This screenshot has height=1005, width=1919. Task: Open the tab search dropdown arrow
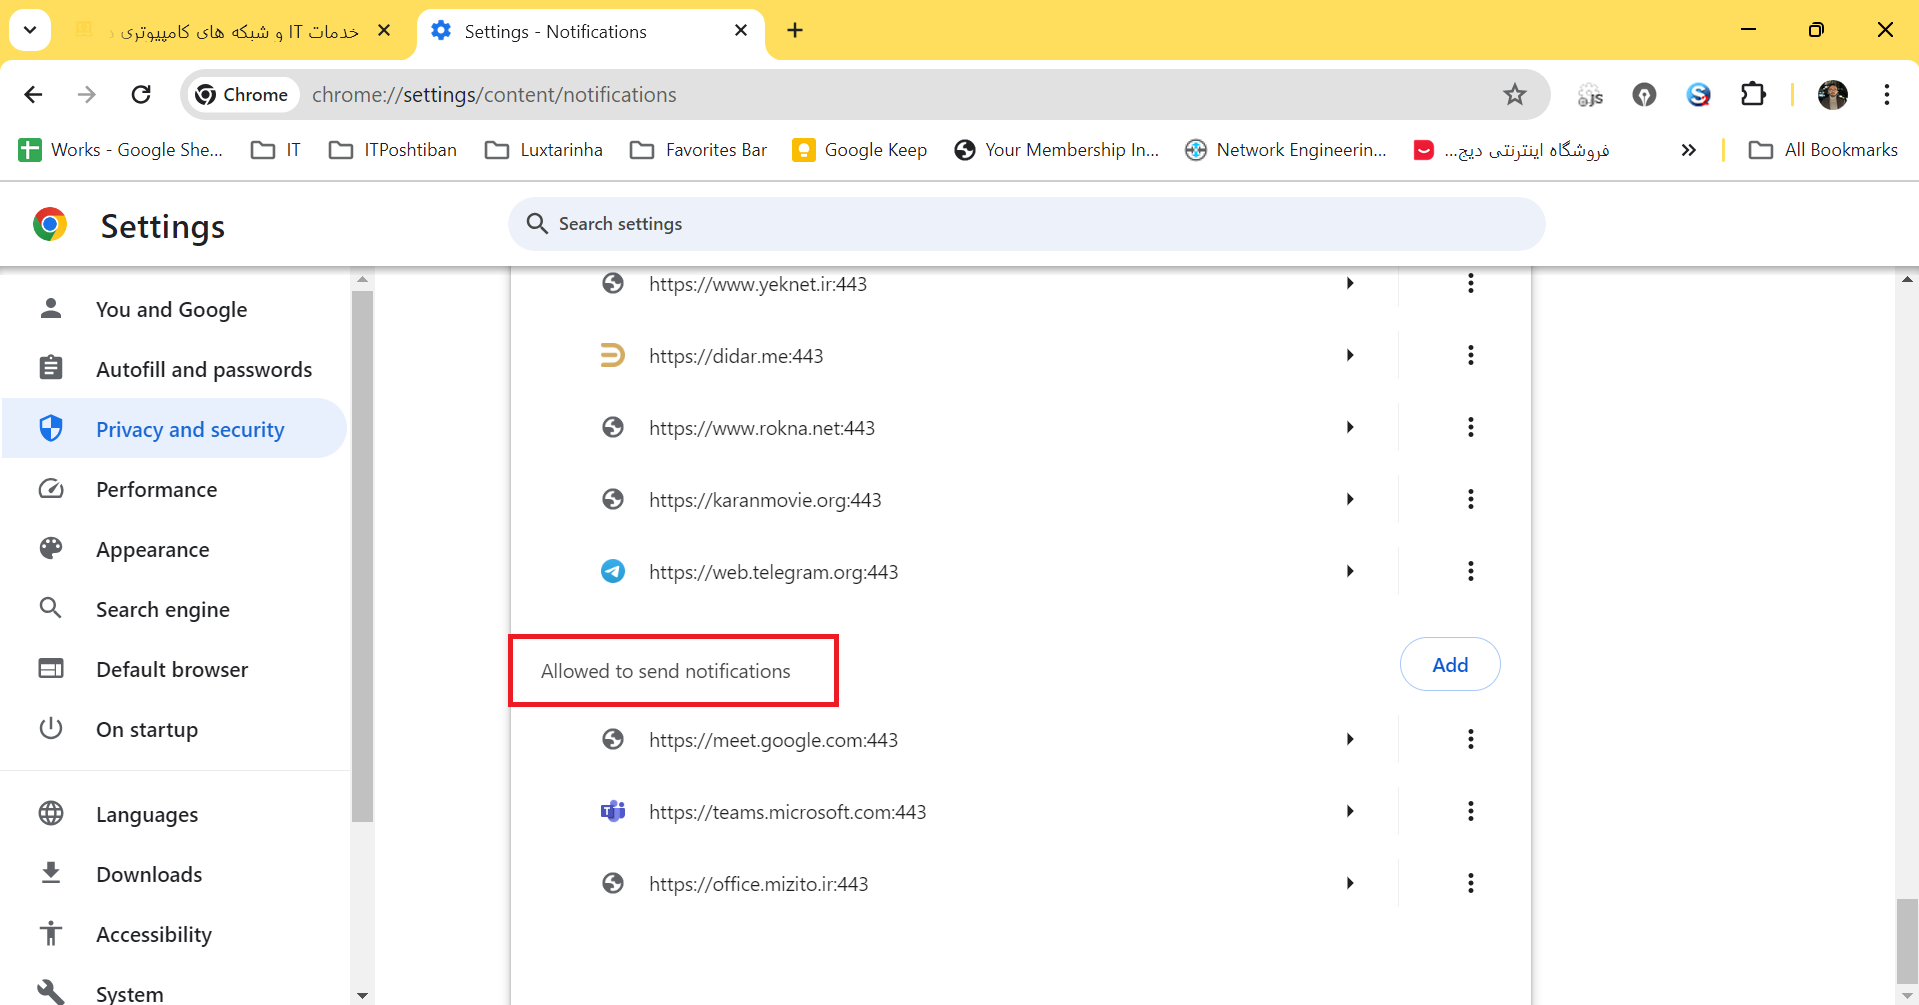click(x=30, y=30)
